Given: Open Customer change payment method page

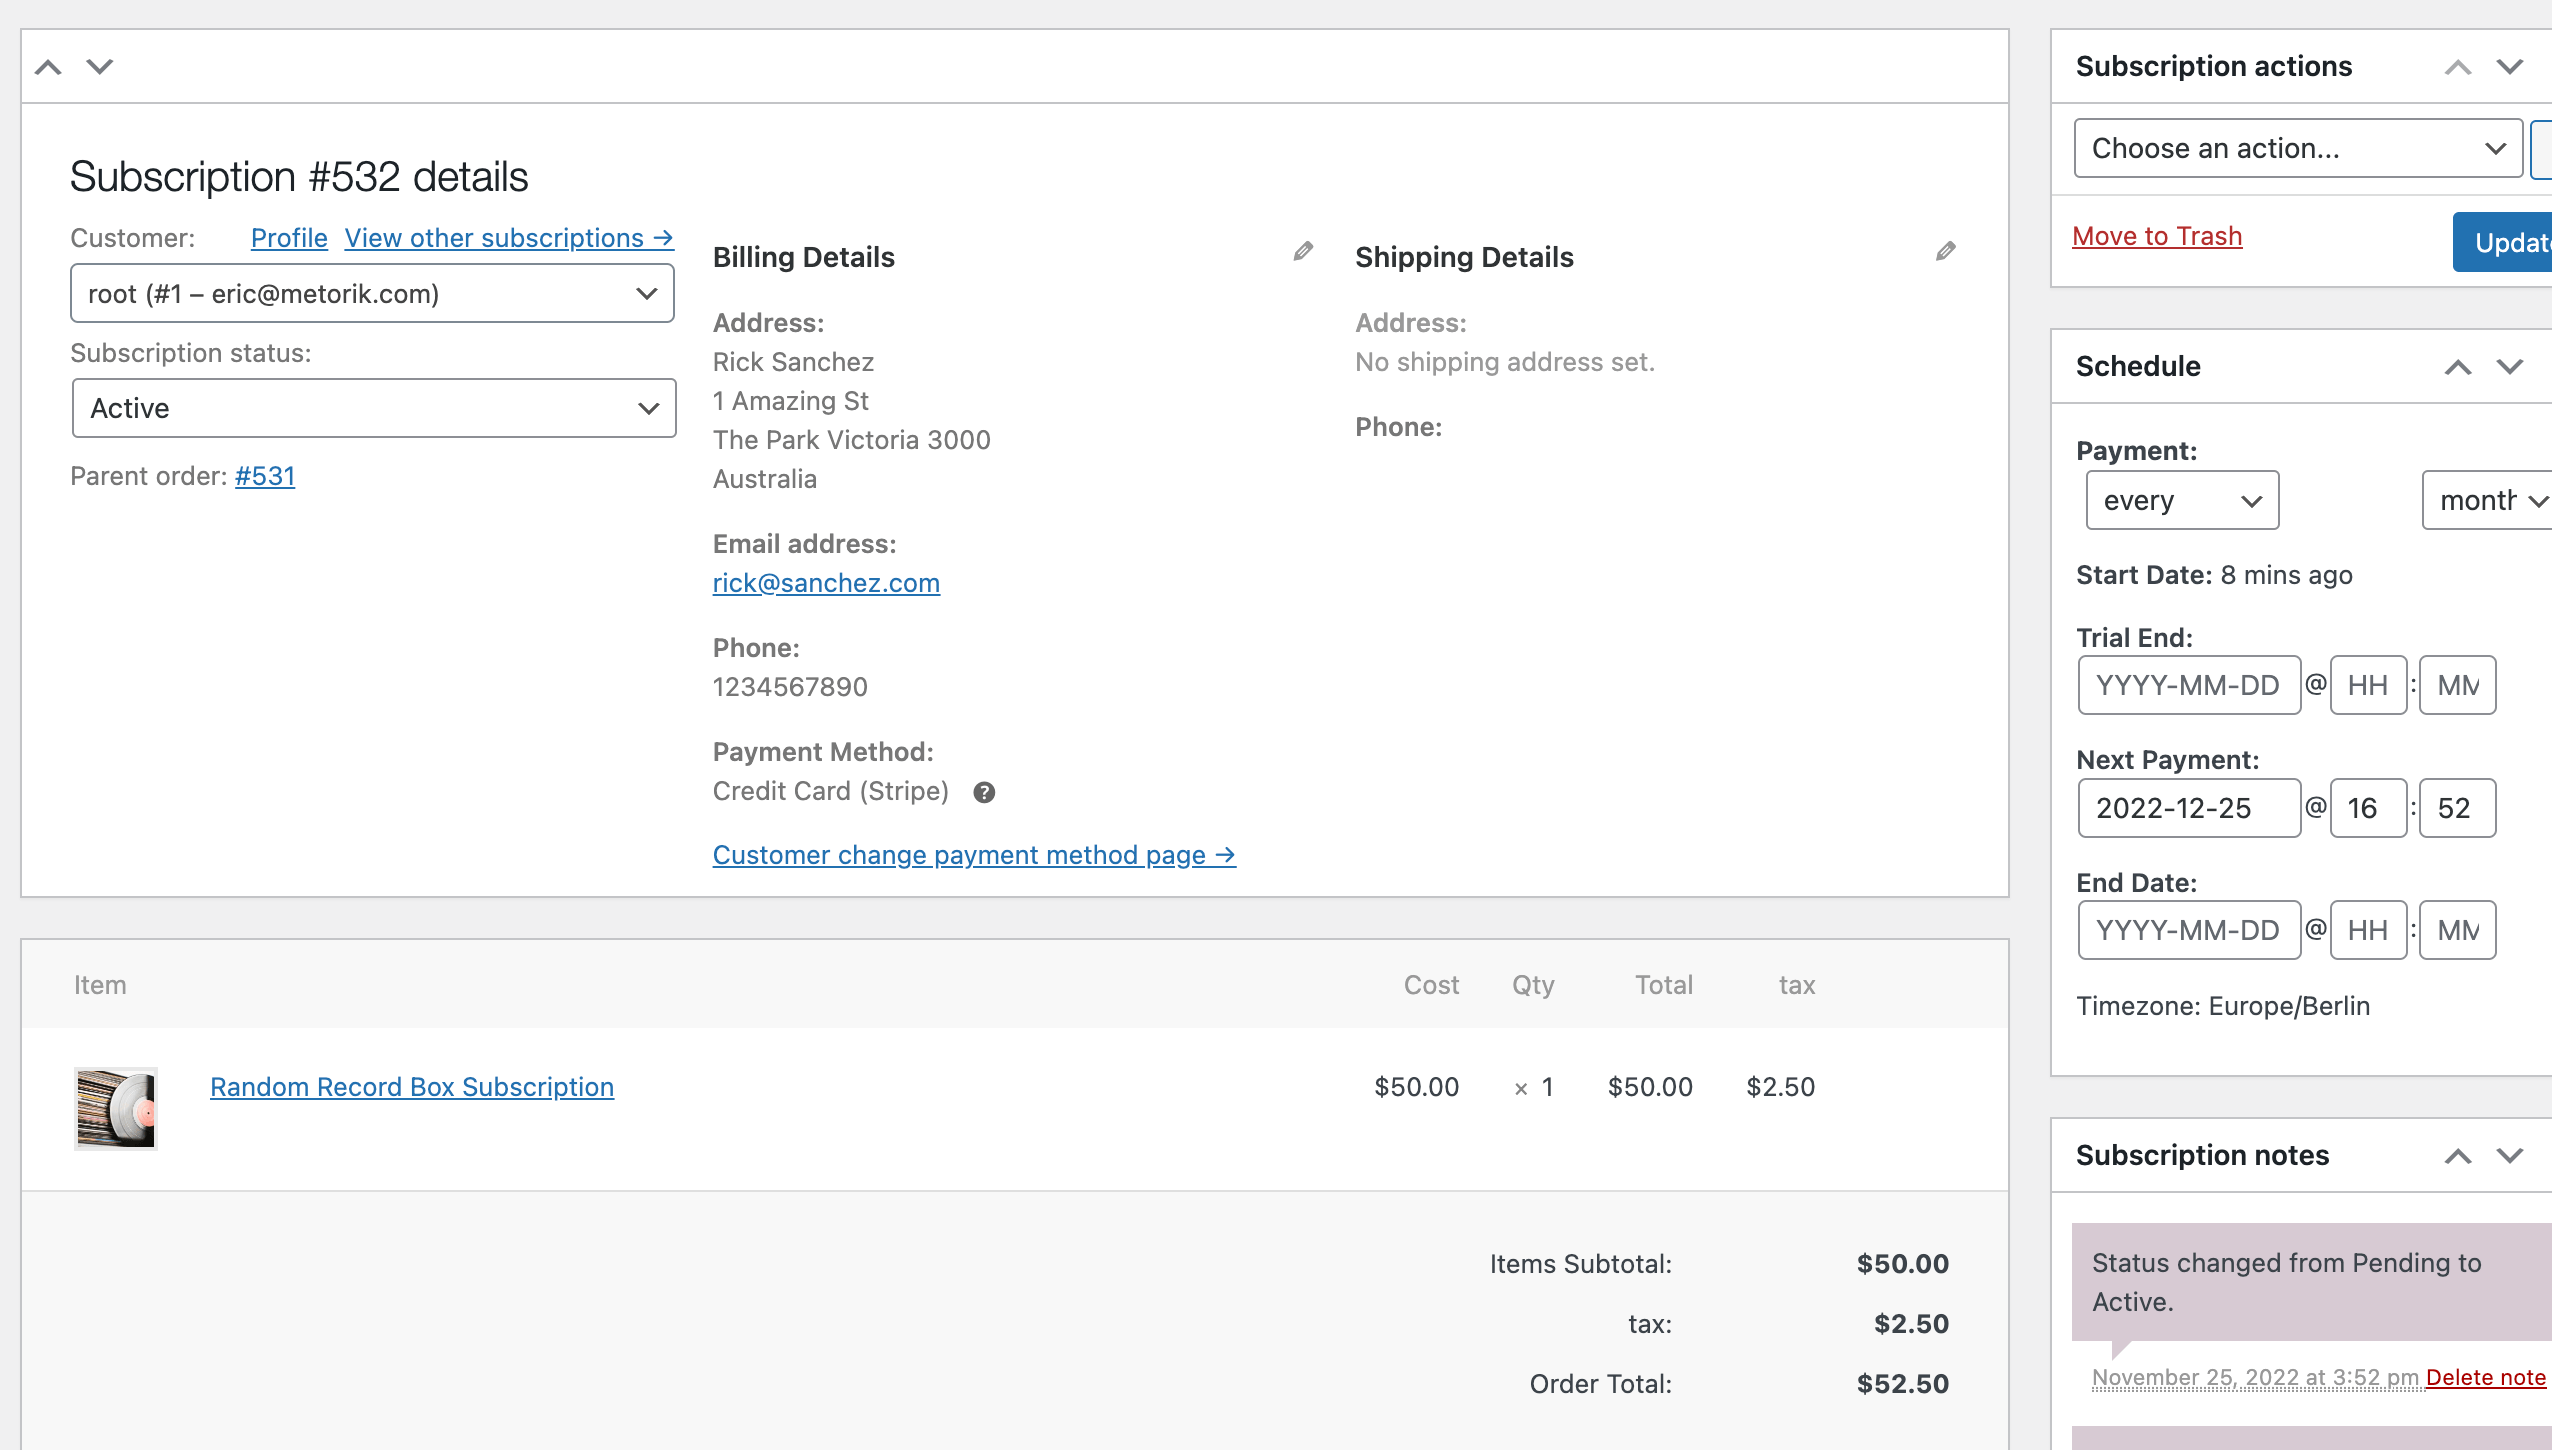Looking at the screenshot, I should point(974,855).
